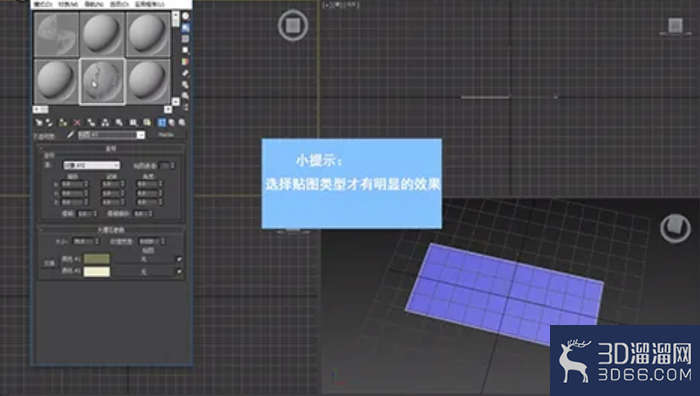Click the 交换 swap colors button

tap(49, 263)
